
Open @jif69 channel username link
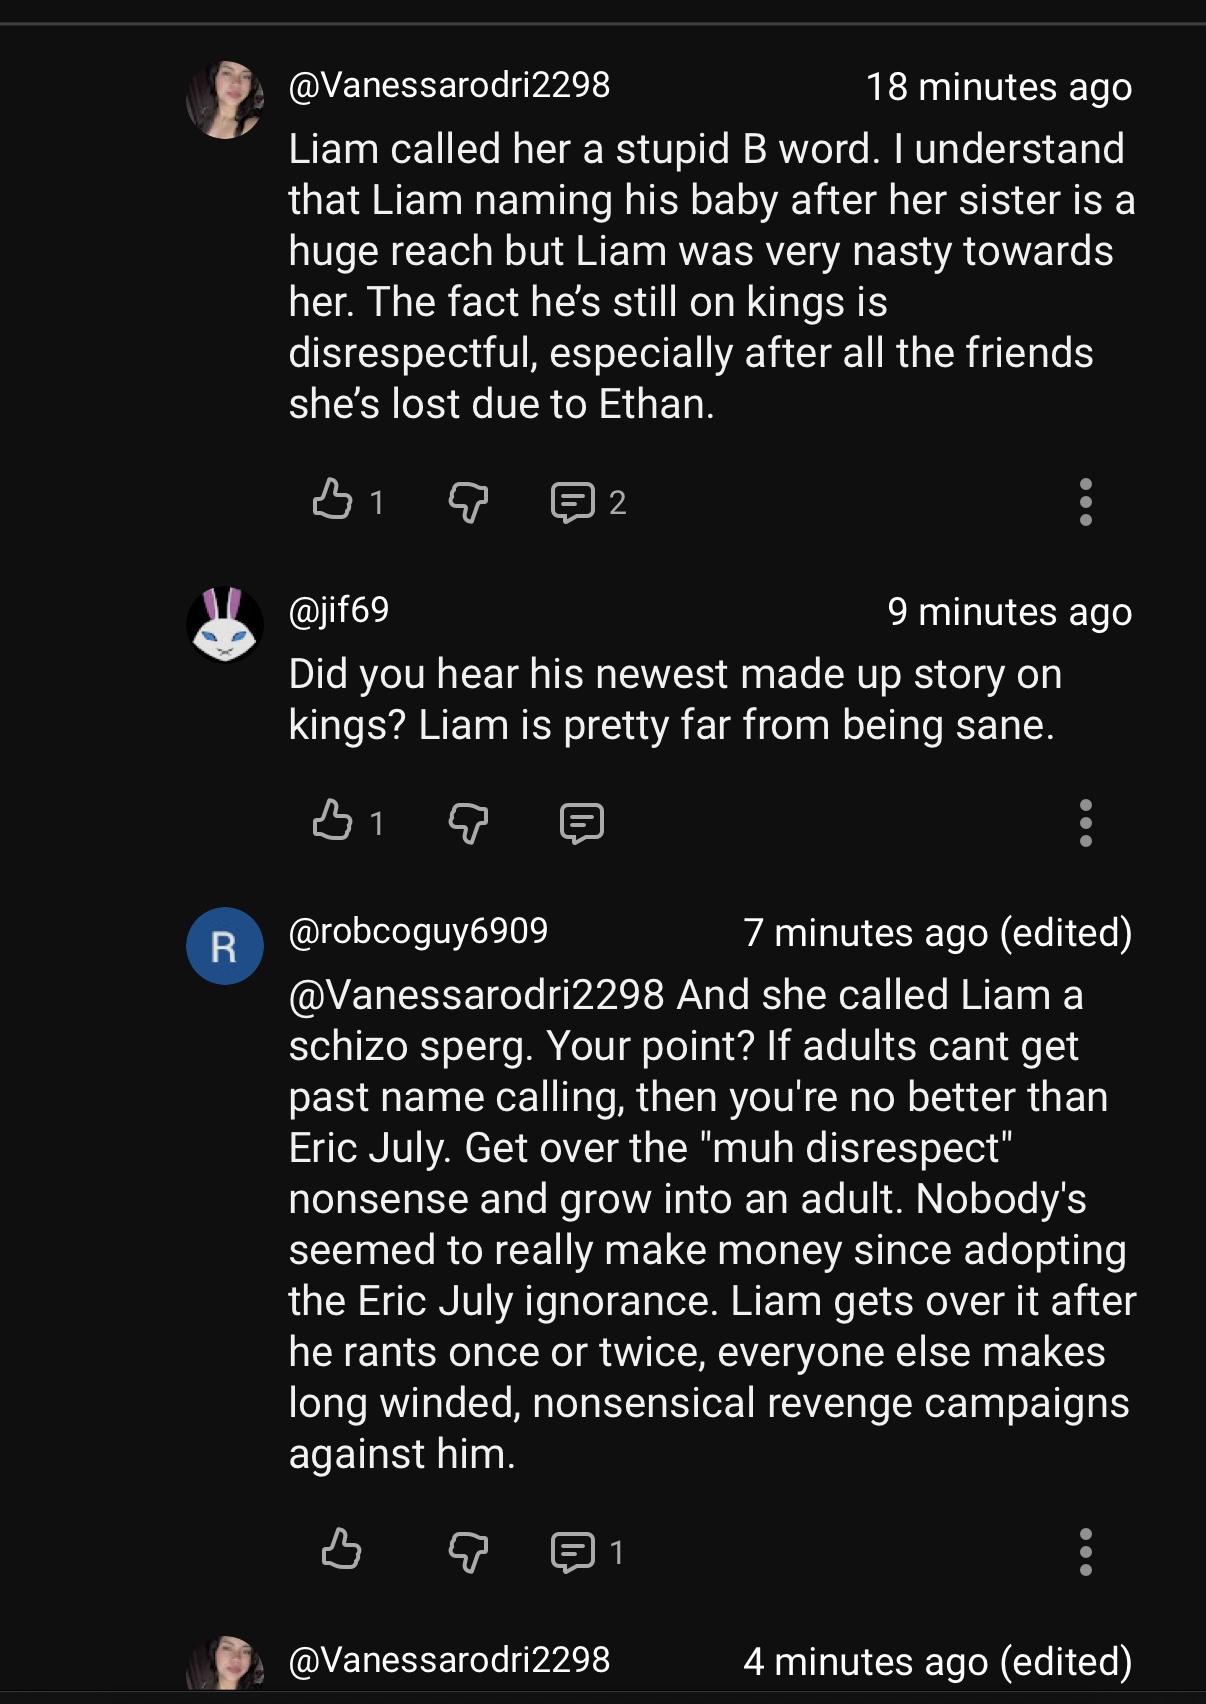pyautogui.click(x=339, y=610)
